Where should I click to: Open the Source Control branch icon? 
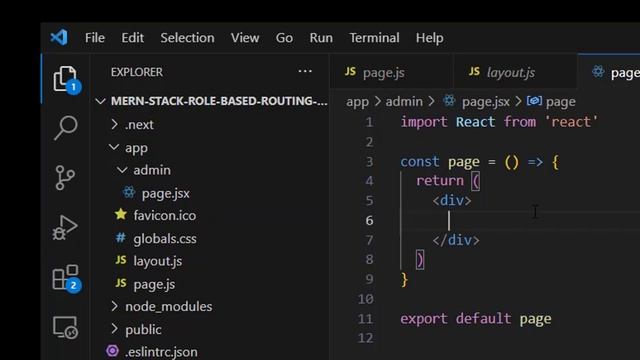tap(65, 178)
